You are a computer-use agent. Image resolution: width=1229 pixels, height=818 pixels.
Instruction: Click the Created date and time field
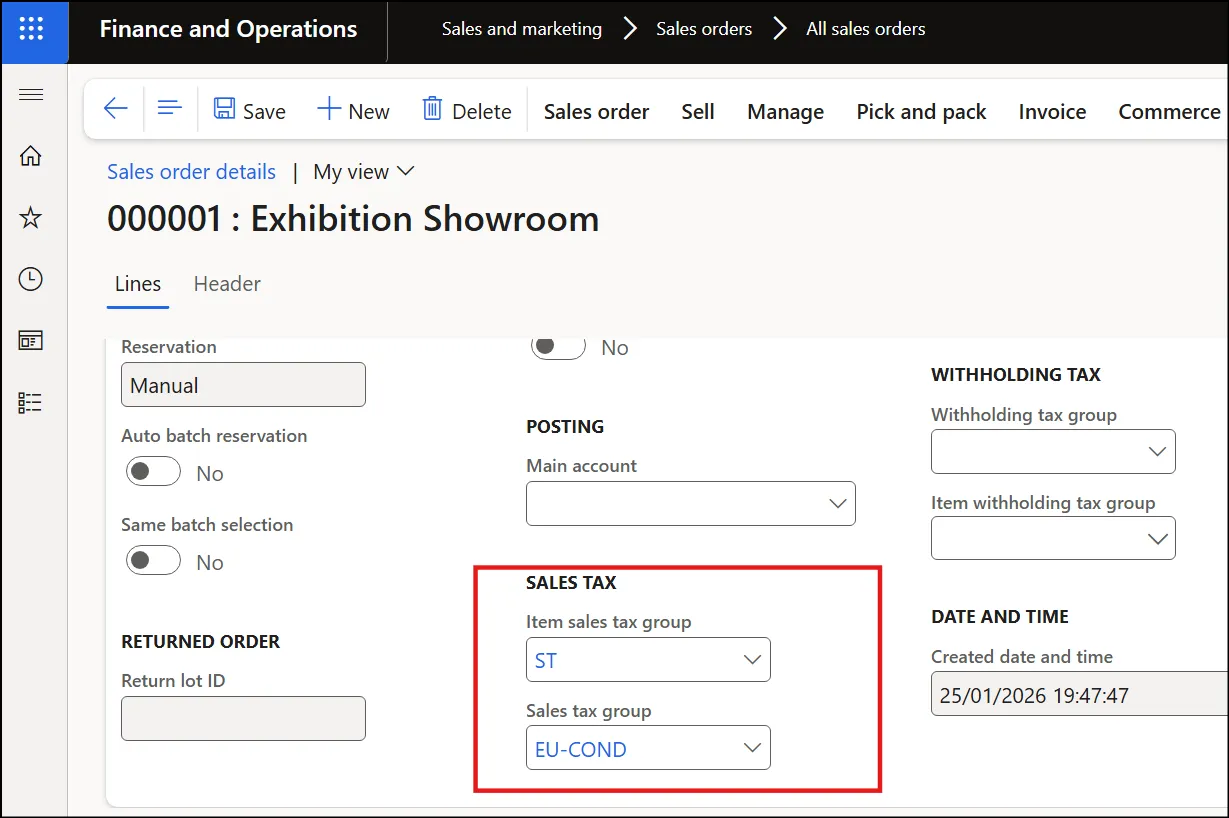(x=1080, y=694)
